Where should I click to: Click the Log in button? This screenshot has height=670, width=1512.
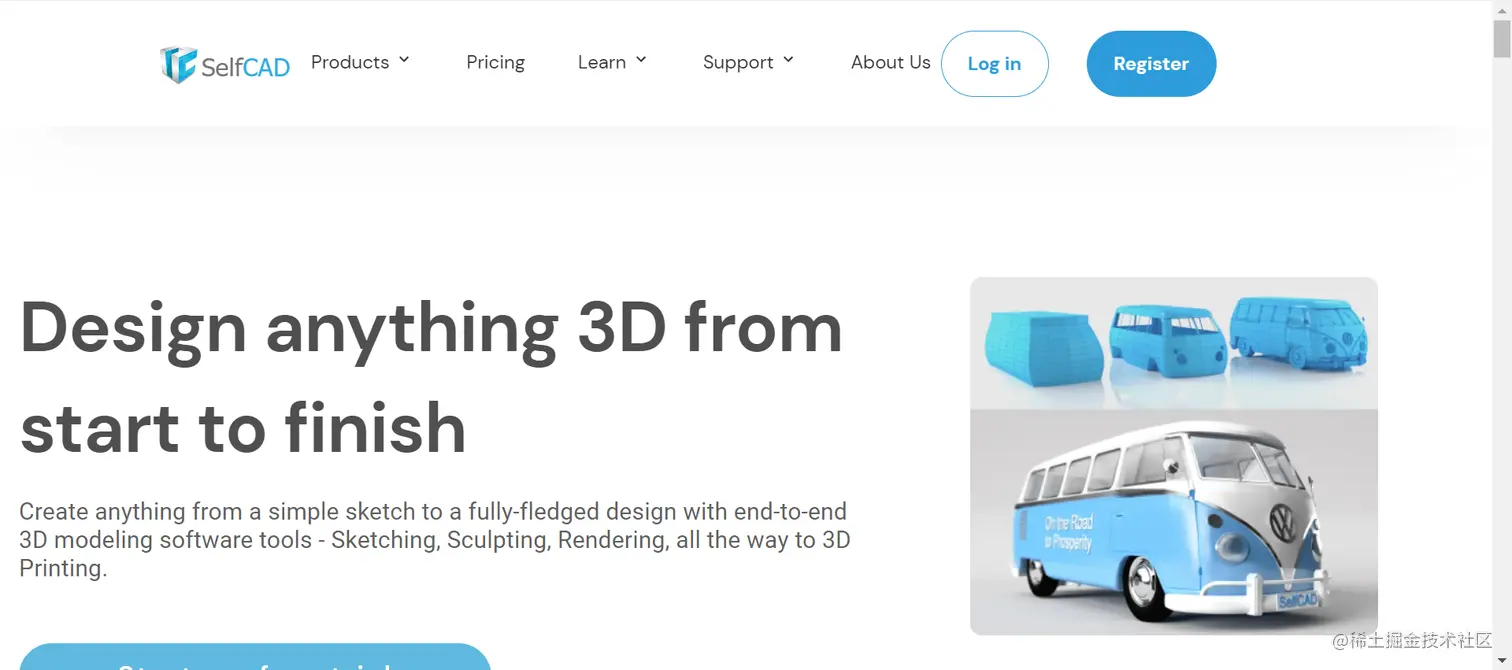[994, 64]
